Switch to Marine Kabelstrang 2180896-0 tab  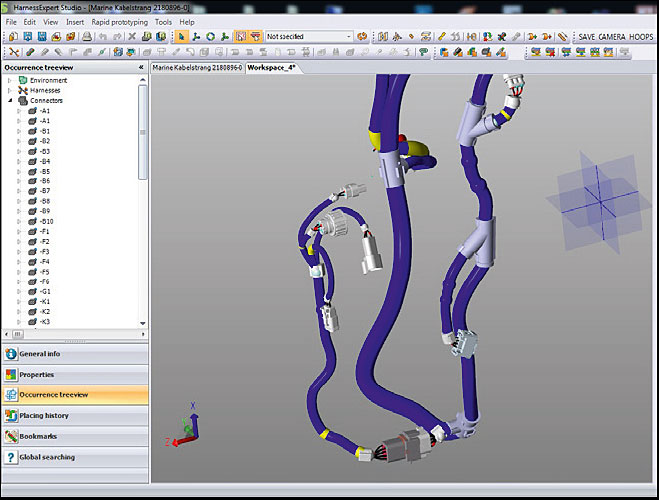(x=197, y=67)
